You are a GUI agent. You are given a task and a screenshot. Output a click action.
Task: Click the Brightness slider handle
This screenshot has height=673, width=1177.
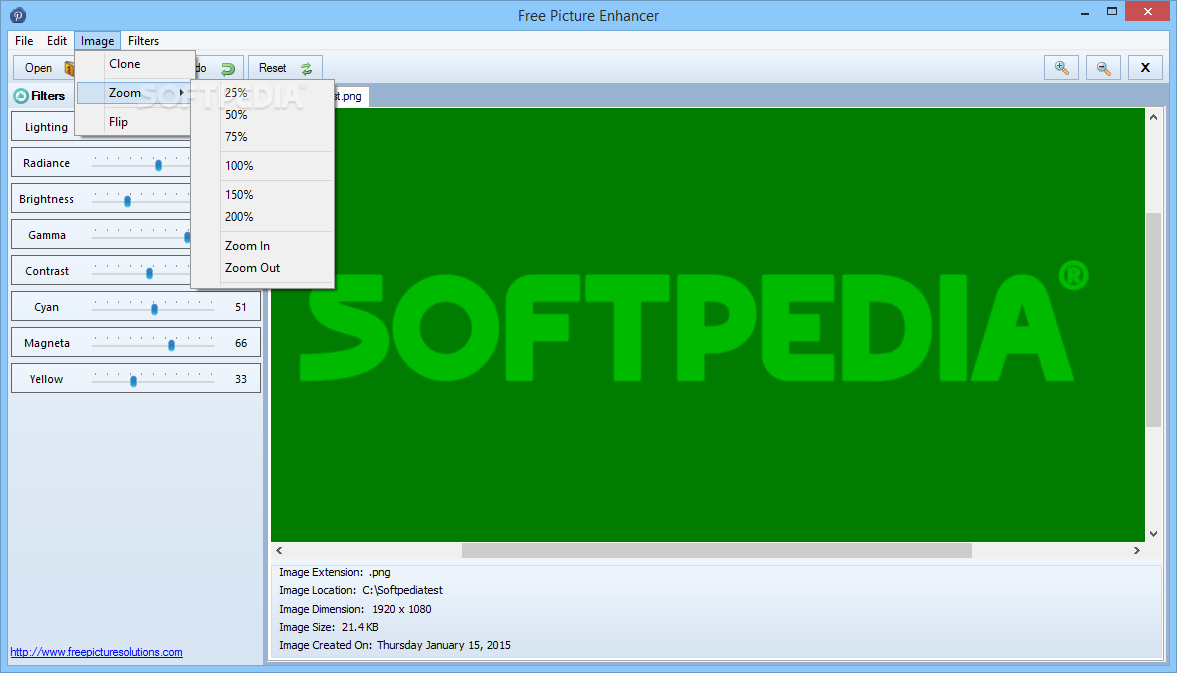(x=128, y=201)
